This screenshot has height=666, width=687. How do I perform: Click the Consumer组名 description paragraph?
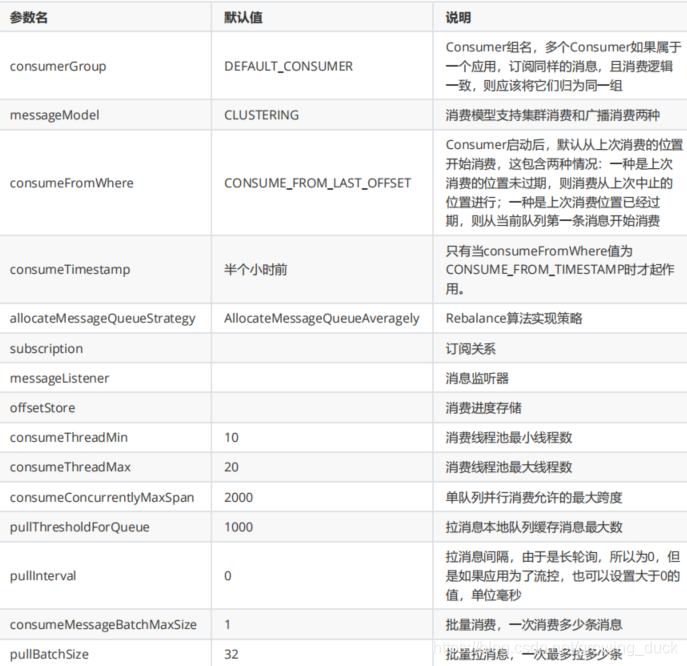(563, 66)
